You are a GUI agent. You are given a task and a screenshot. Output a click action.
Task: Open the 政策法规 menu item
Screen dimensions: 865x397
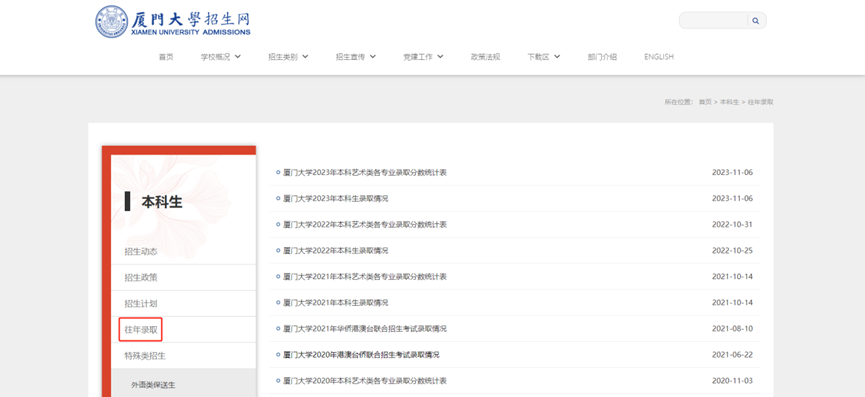click(x=485, y=57)
